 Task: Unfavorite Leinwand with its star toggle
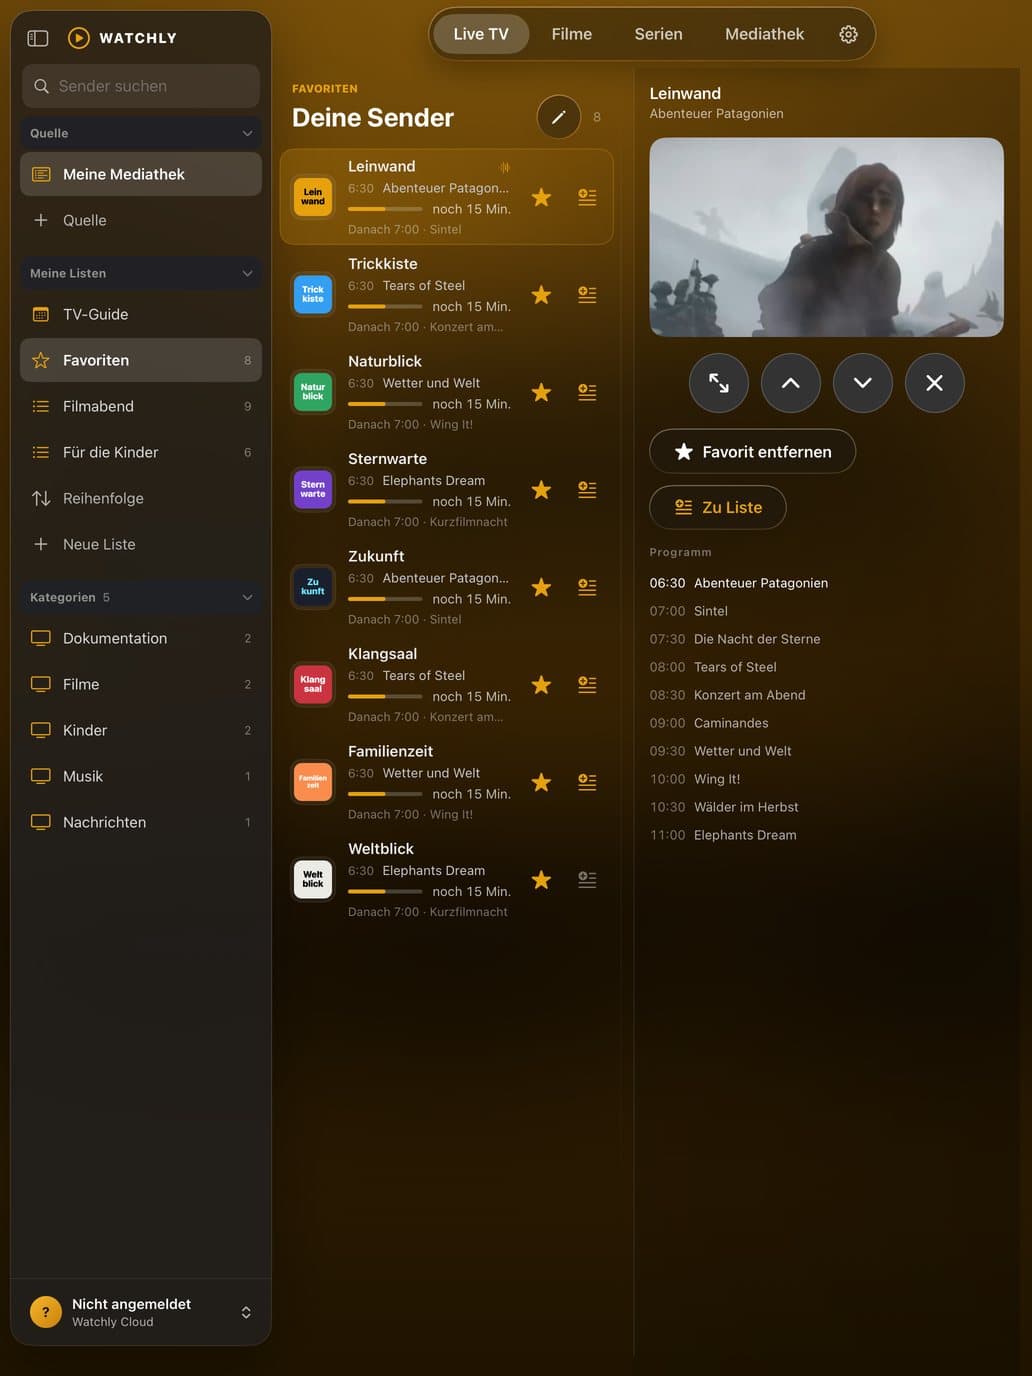(x=541, y=197)
